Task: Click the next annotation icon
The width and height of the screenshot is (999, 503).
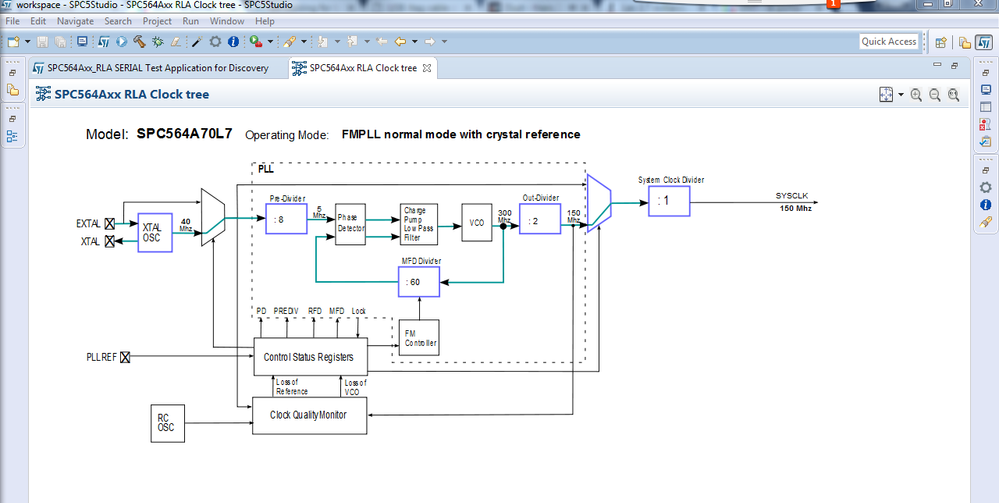Action: coord(323,41)
